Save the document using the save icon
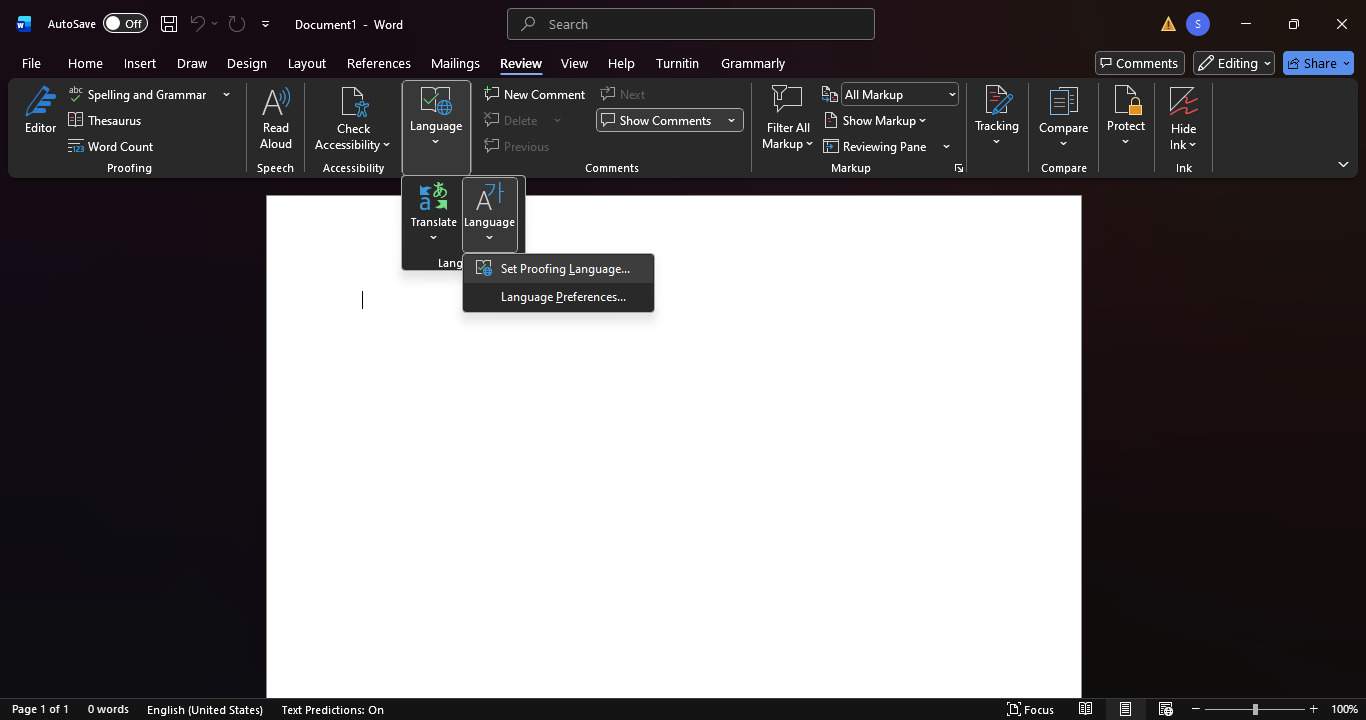1366x720 pixels. (169, 24)
